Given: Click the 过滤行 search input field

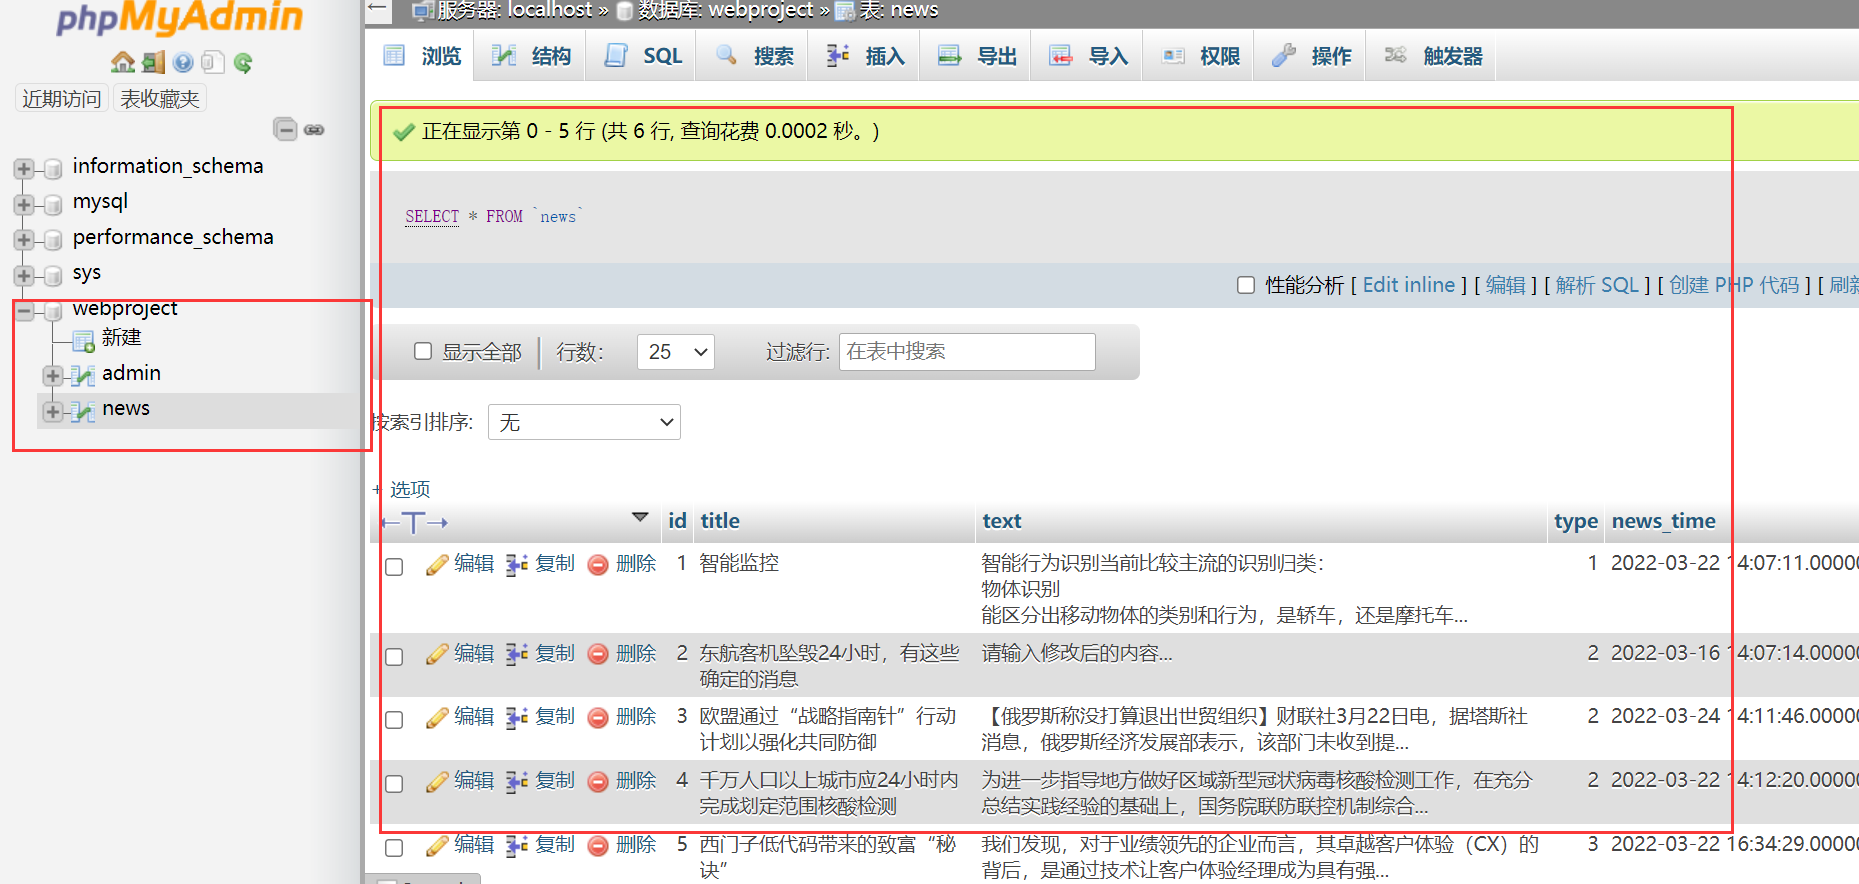Looking at the screenshot, I should click(x=967, y=352).
